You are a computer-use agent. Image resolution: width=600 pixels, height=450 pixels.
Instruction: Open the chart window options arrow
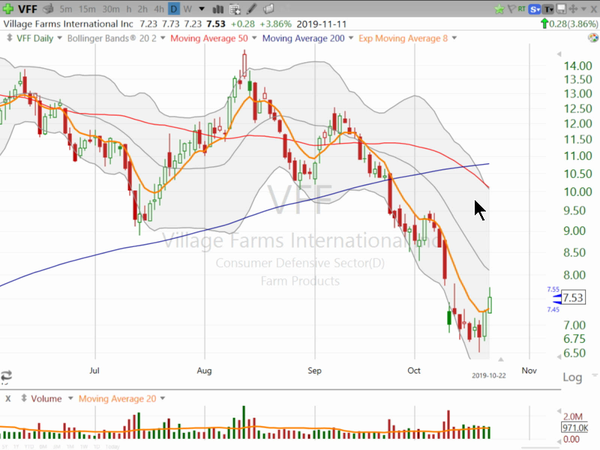point(584,9)
